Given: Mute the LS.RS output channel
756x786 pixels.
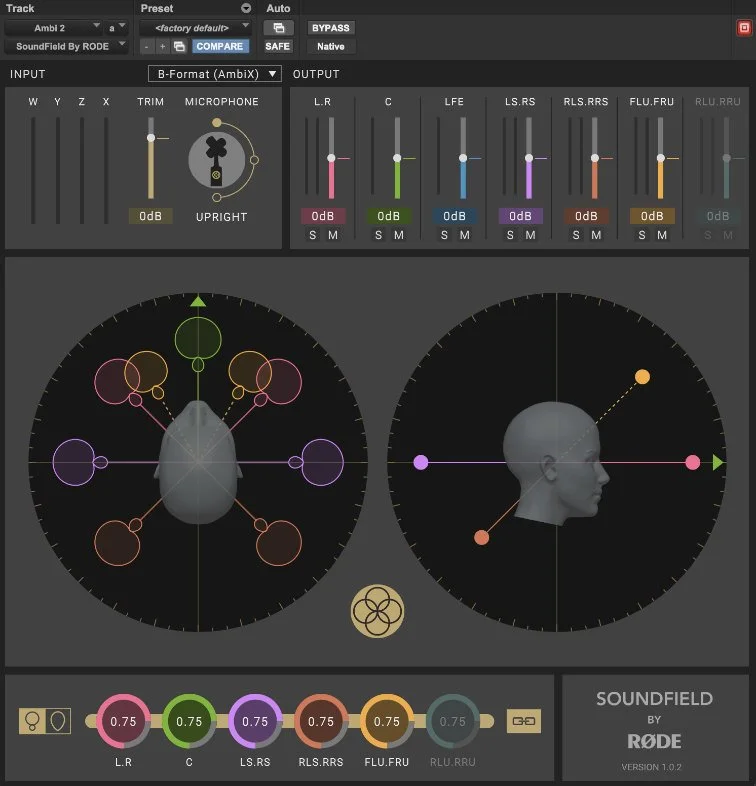Looking at the screenshot, I should click(530, 235).
